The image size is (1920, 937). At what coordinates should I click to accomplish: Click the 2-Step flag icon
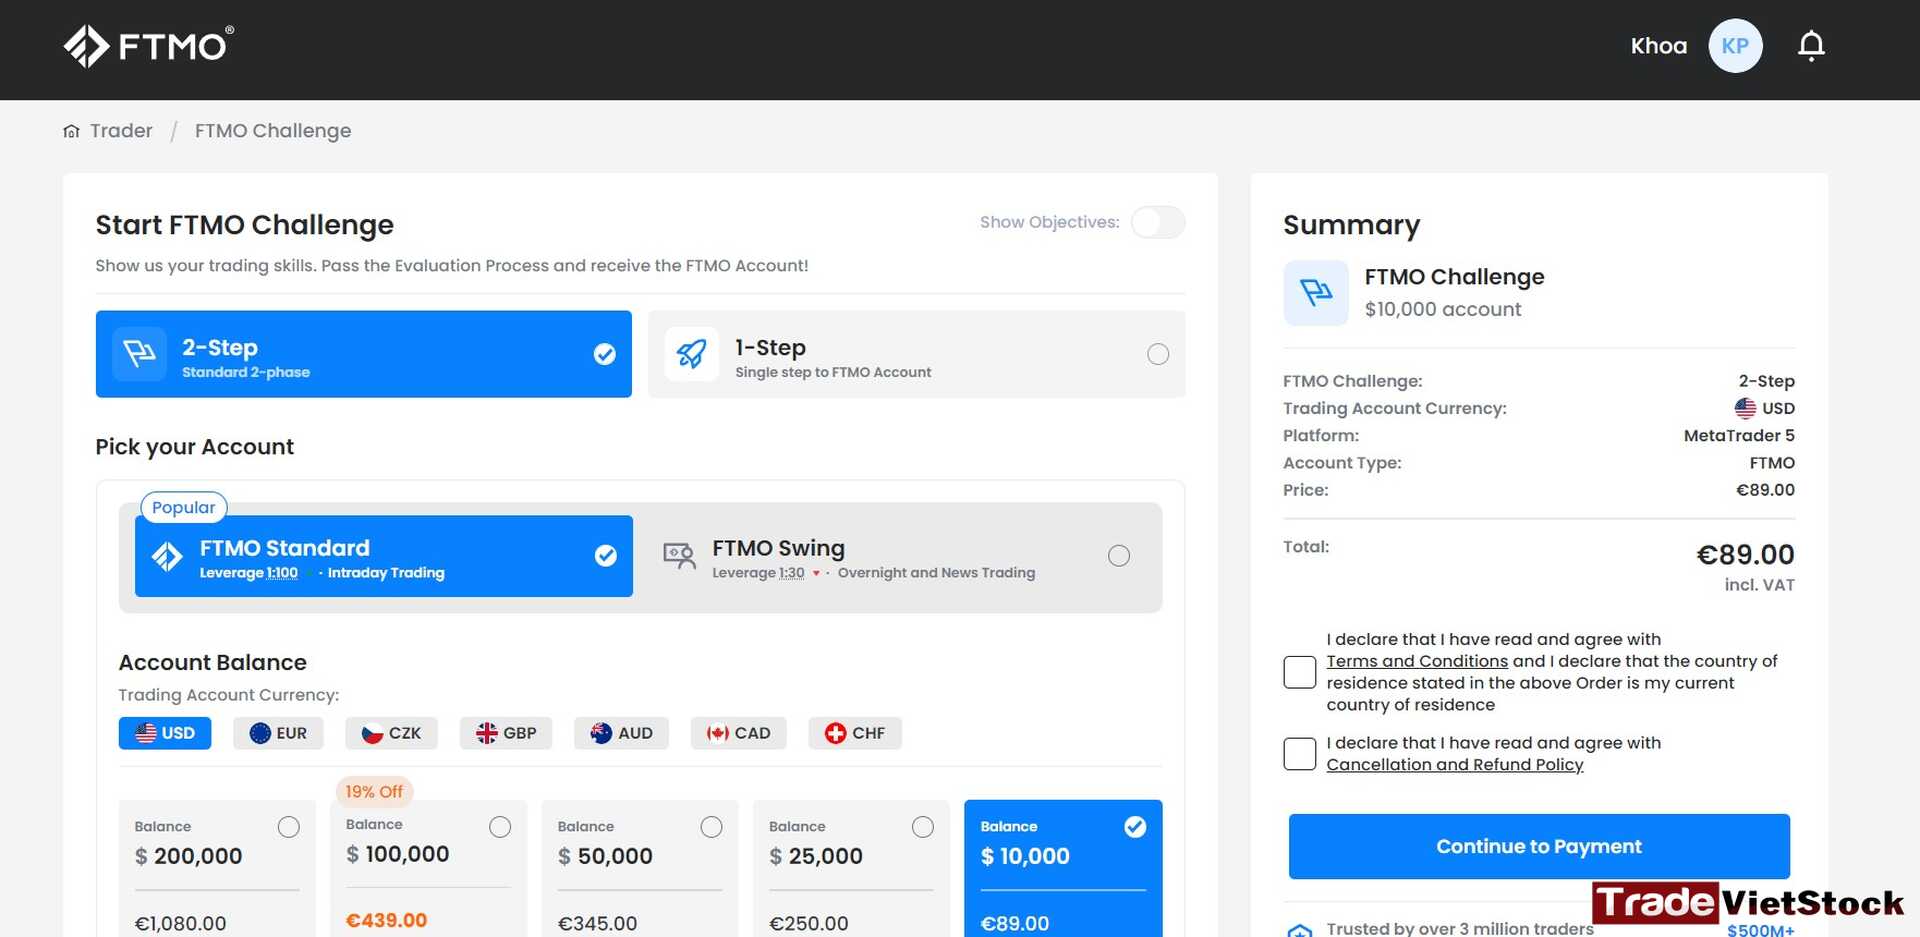coord(139,354)
